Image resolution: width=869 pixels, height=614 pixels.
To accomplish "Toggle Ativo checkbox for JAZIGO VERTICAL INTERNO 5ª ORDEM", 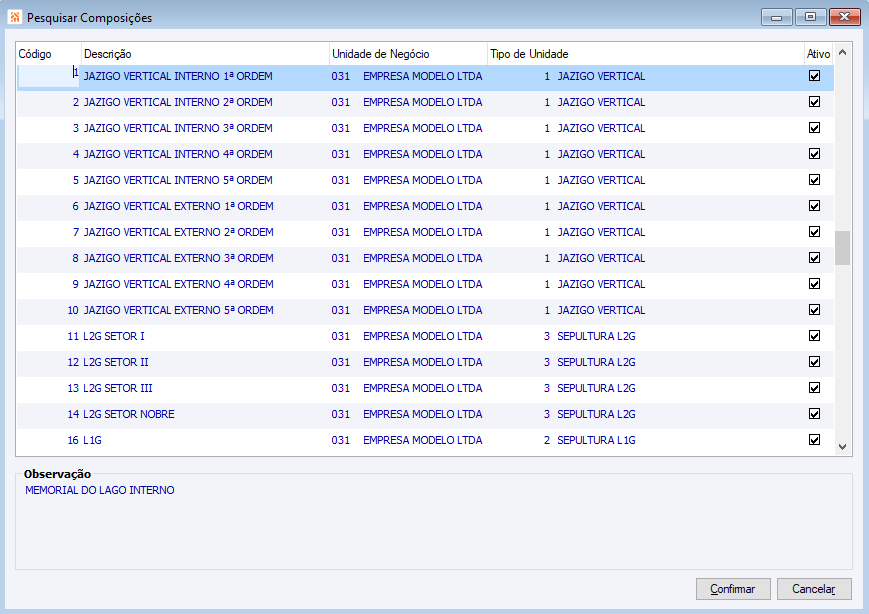I will 814,180.
